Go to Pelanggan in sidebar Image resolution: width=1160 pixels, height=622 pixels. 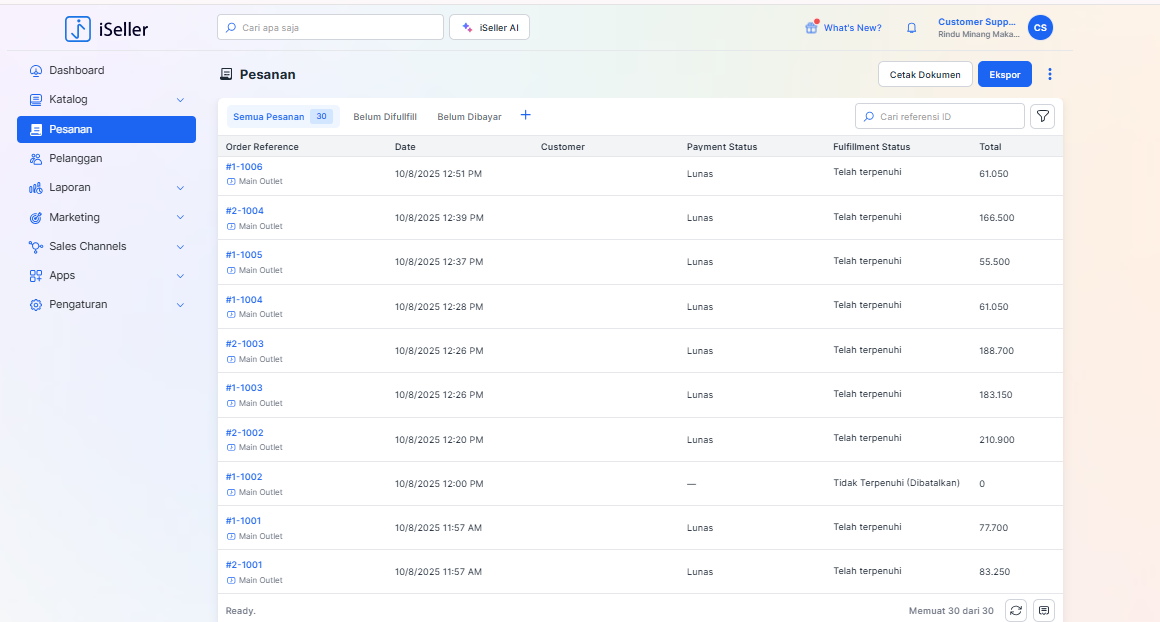pyautogui.click(x=76, y=158)
